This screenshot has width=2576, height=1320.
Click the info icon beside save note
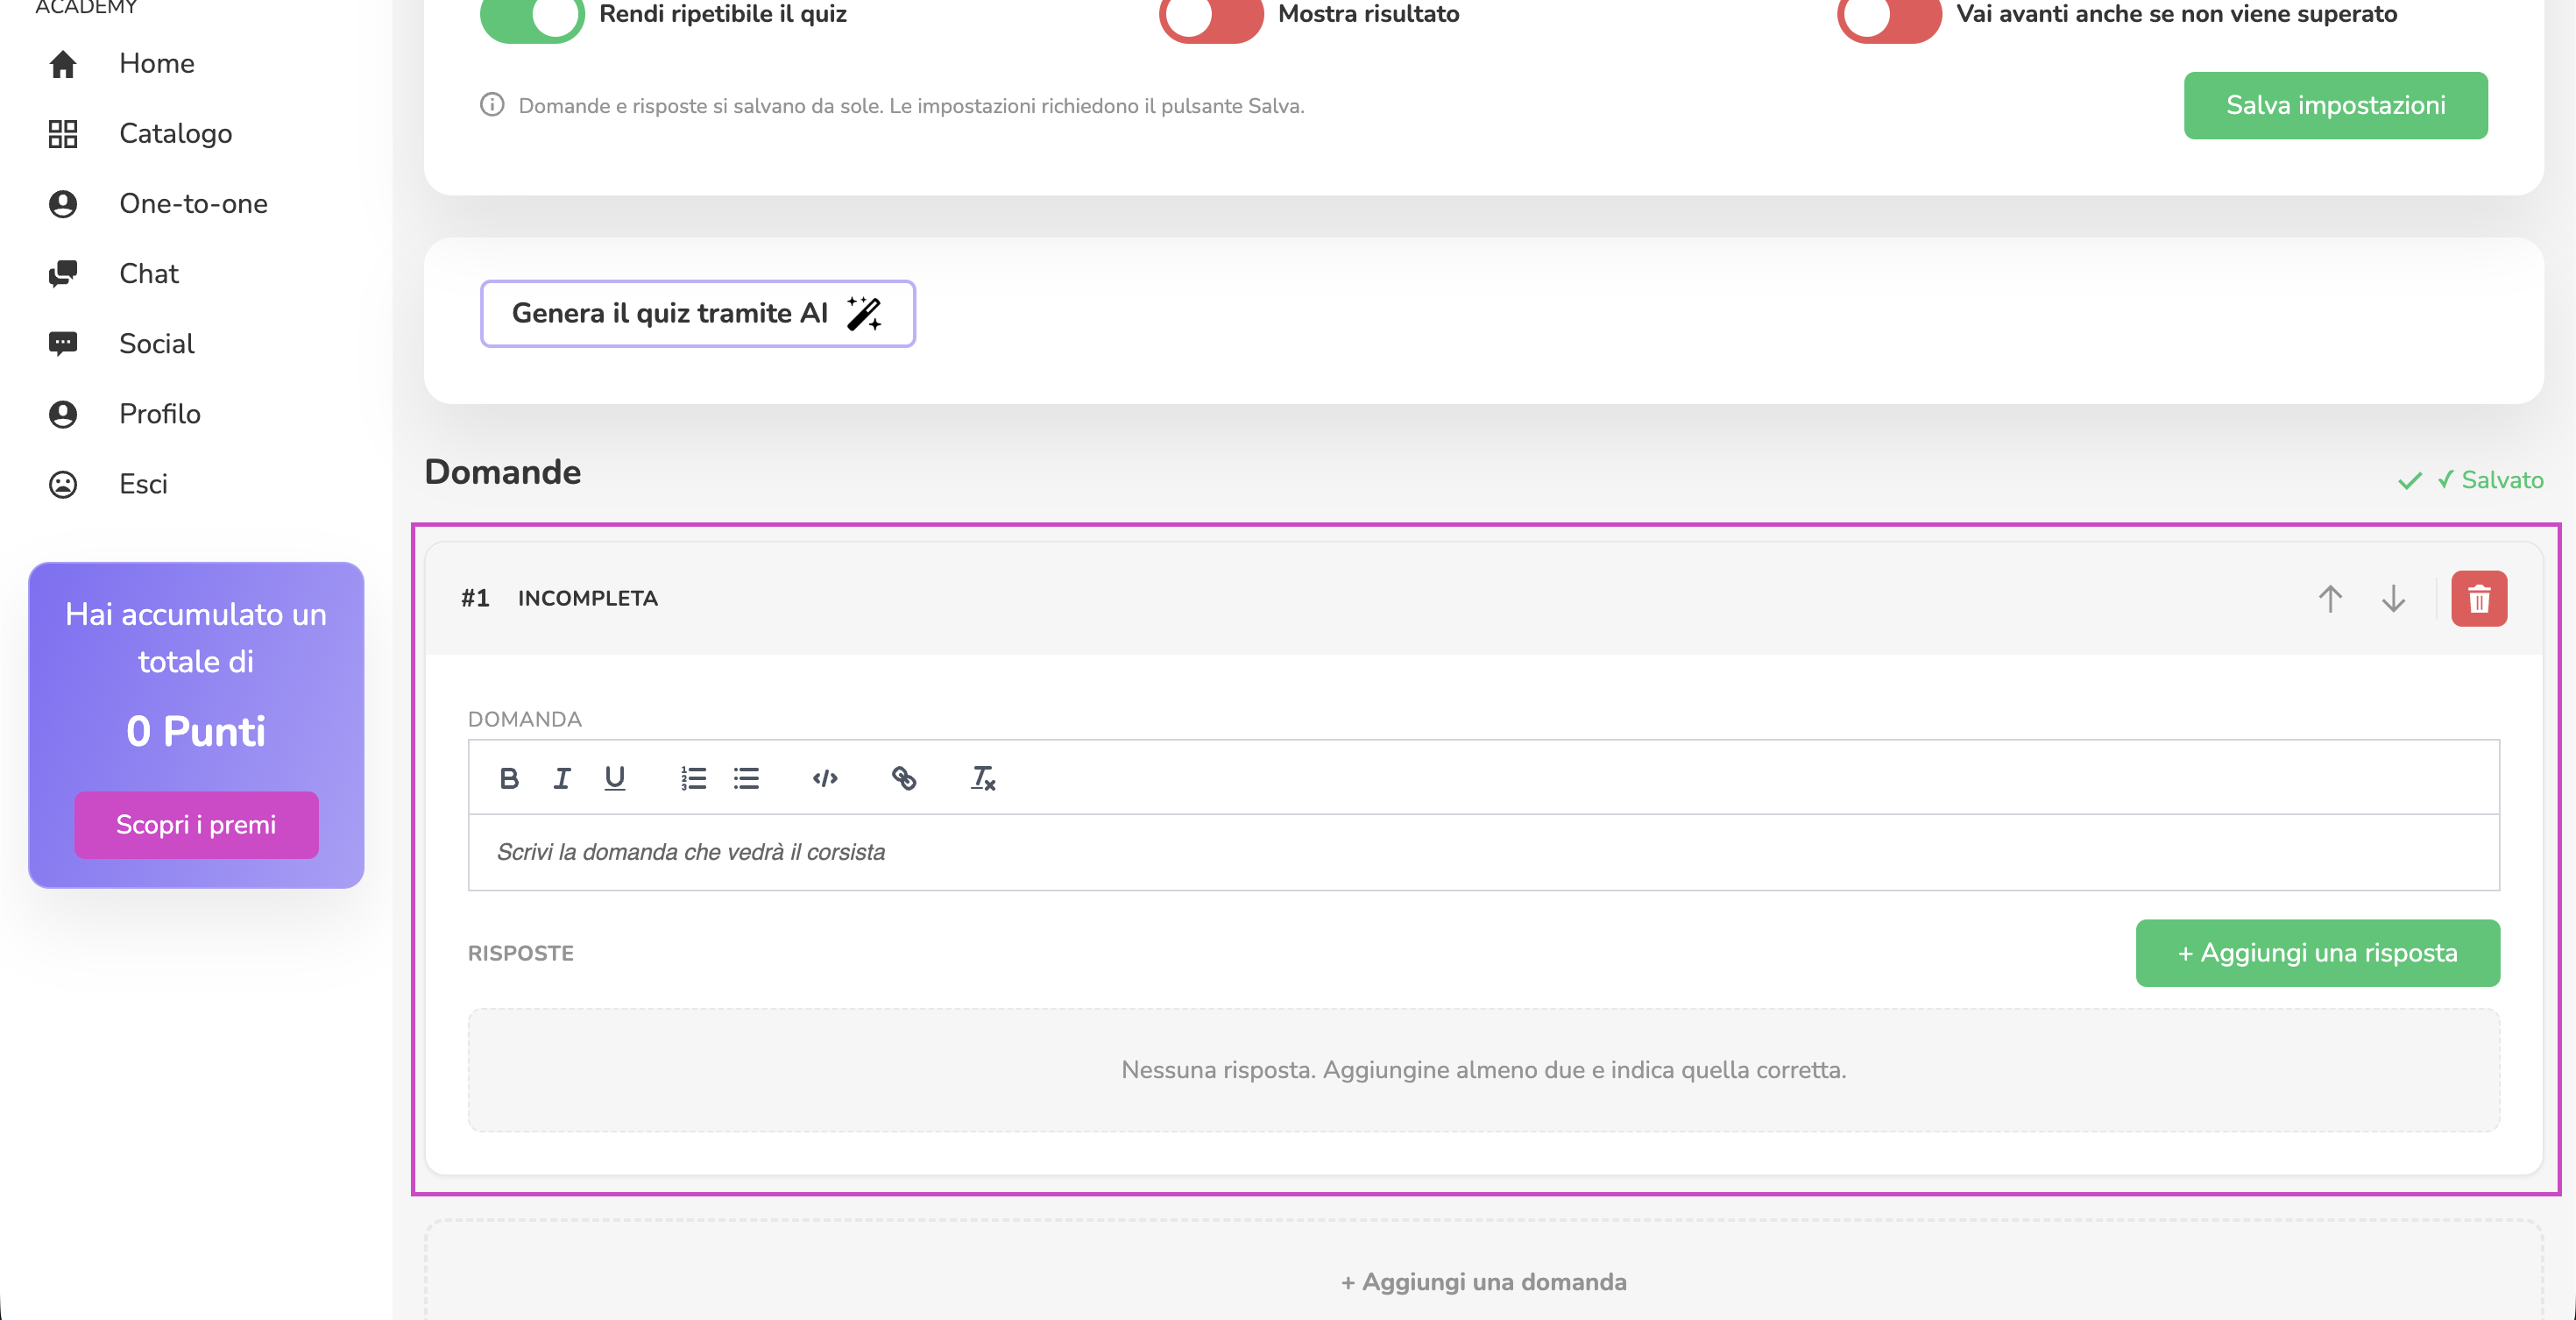(x=492, y=105)
